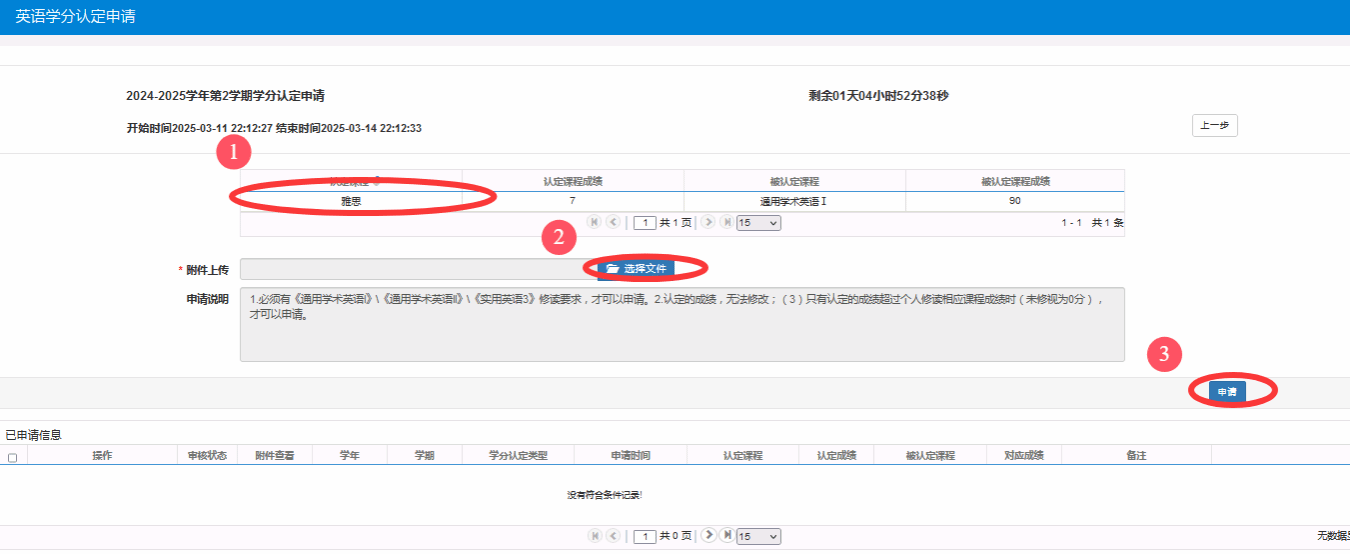
Task: Sort by 申请时间 column header
Action: [x=630, y=456]
